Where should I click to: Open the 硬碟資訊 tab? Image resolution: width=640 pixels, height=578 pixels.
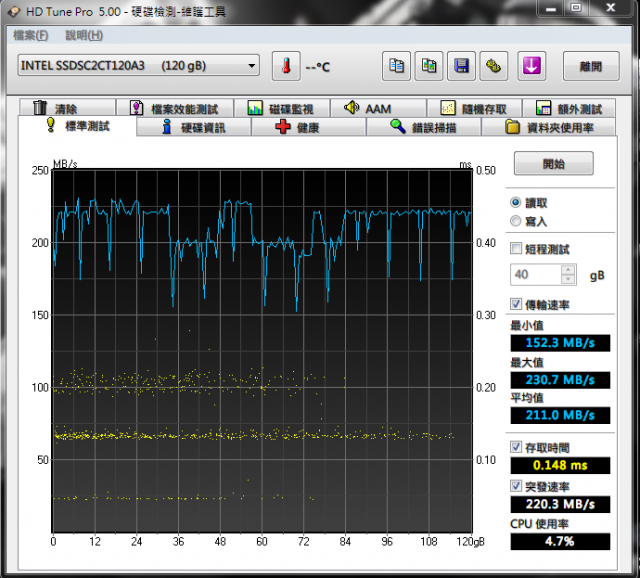click(194, 127)
